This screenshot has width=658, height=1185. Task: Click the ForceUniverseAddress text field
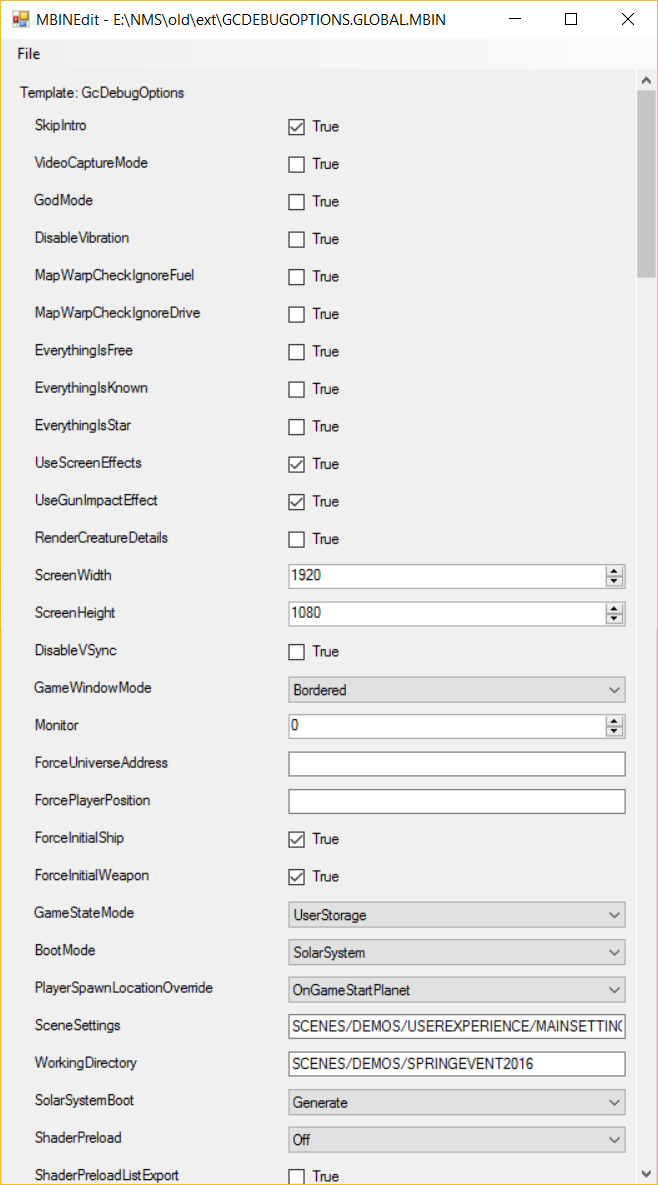[457, 764]
